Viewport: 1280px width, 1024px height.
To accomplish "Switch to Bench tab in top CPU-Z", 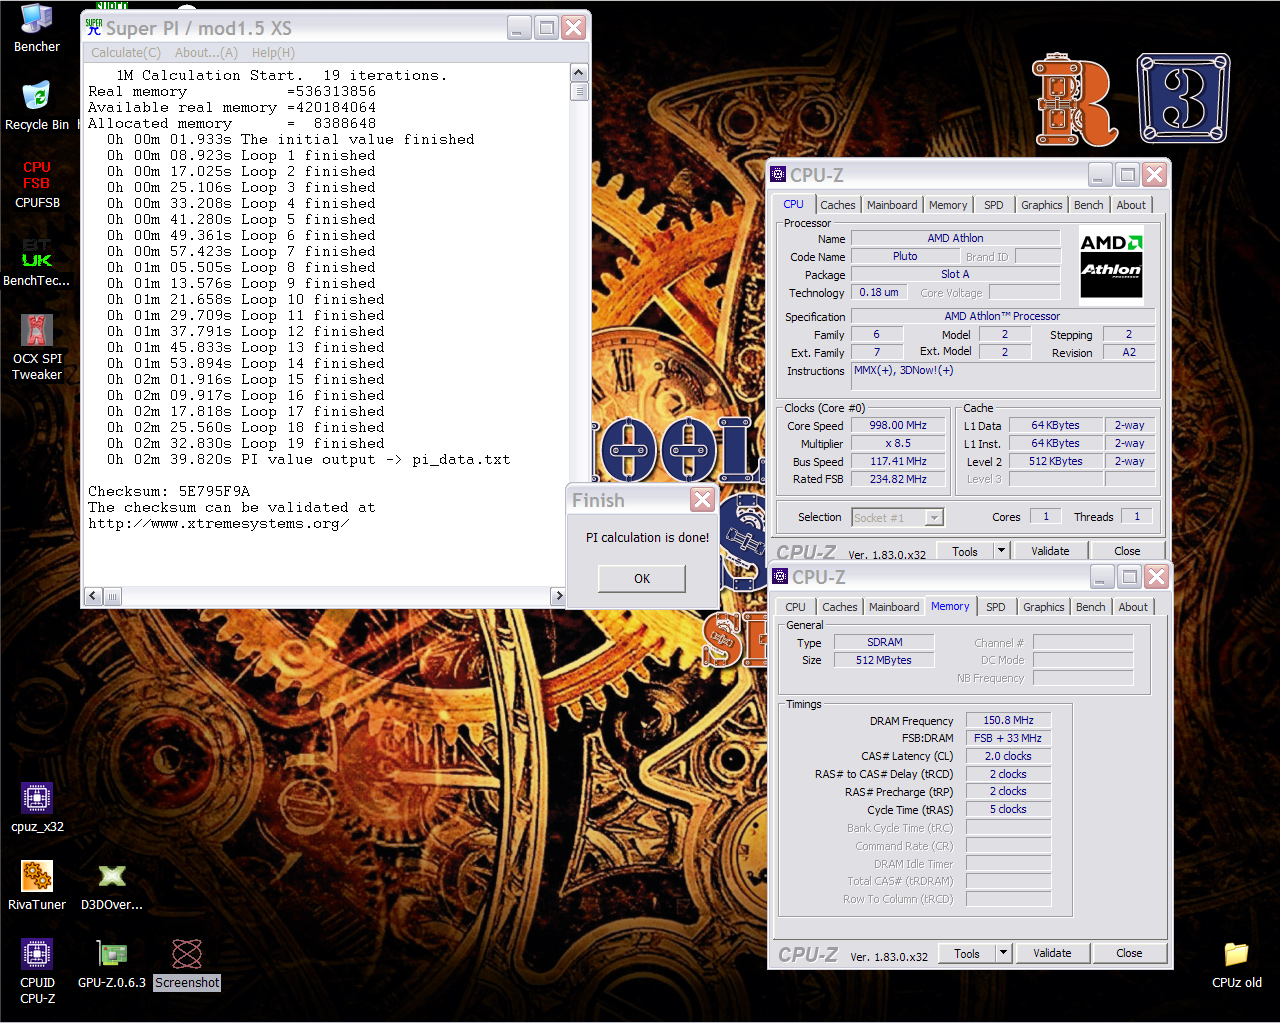I will point(1089,205).
